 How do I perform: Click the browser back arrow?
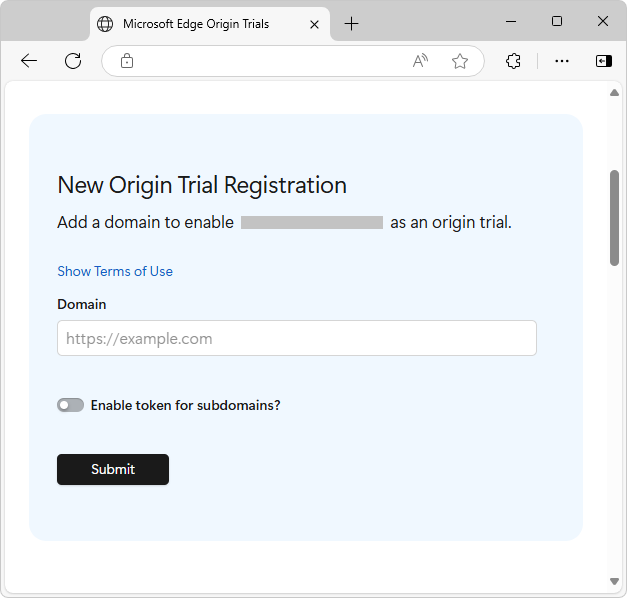[x=29, y=61]
